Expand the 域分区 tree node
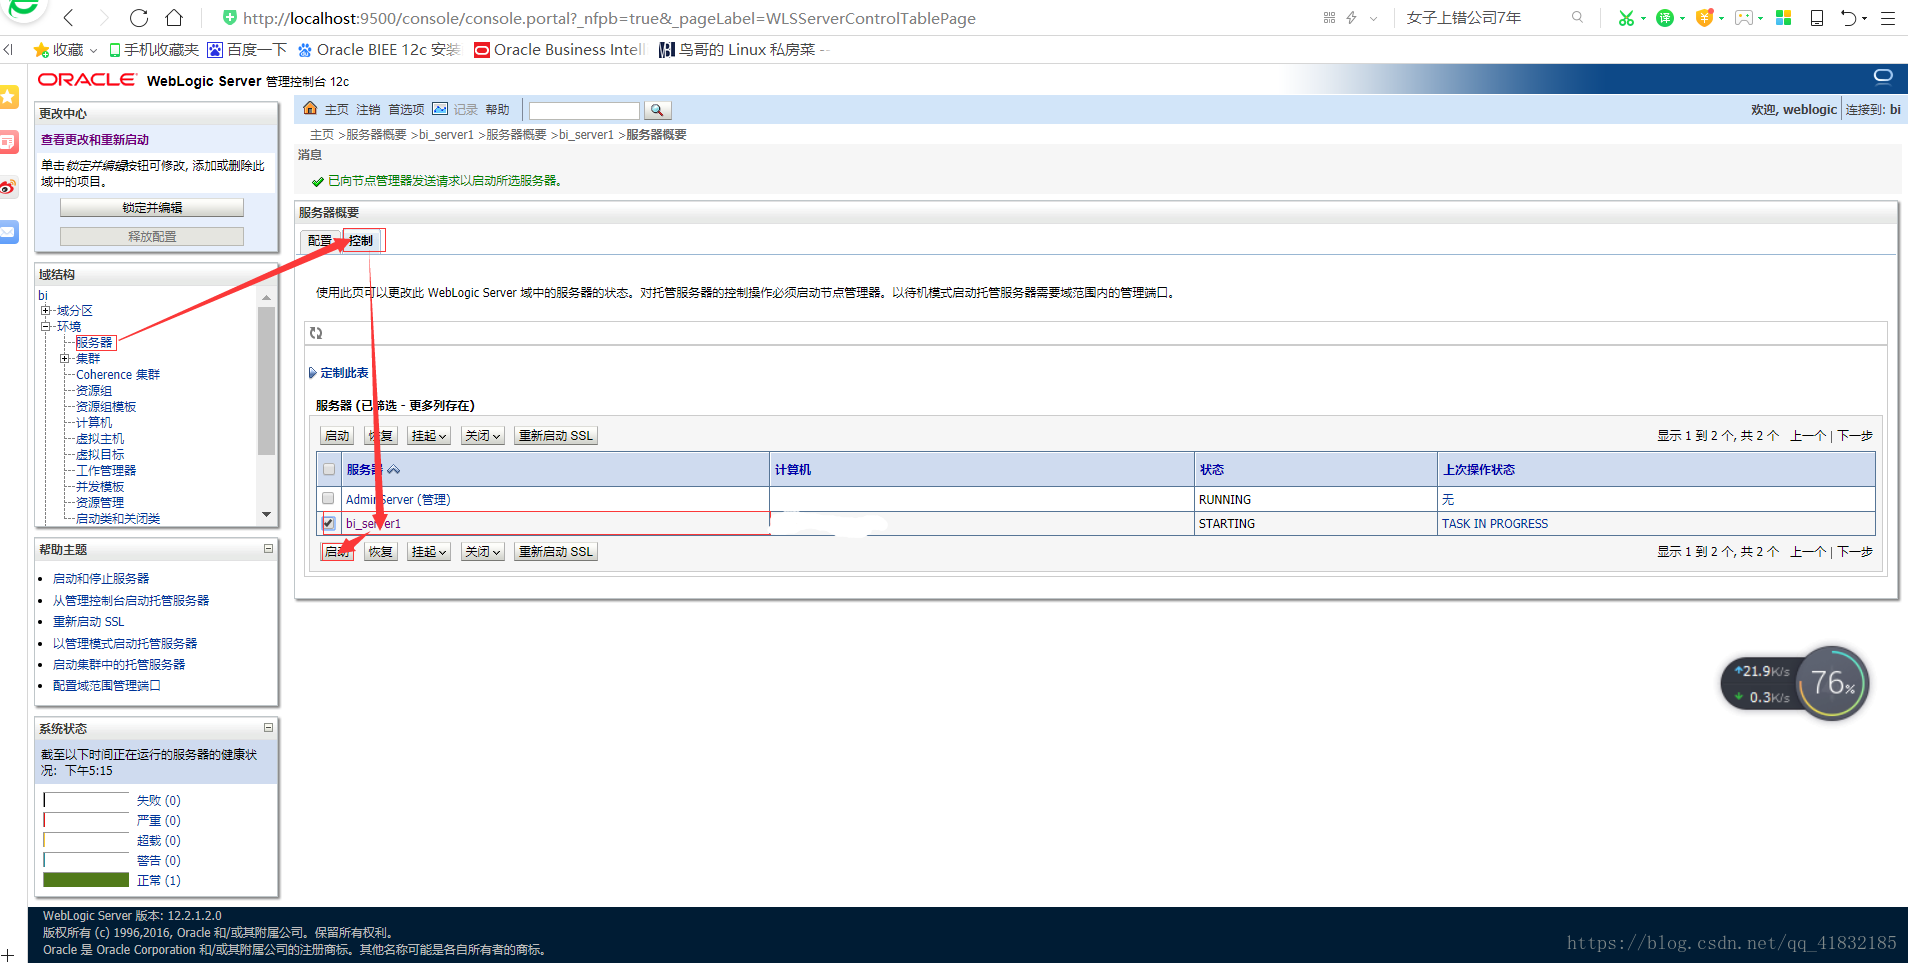The height and width of the screenshot is (963, 1908). pos(45,310)
